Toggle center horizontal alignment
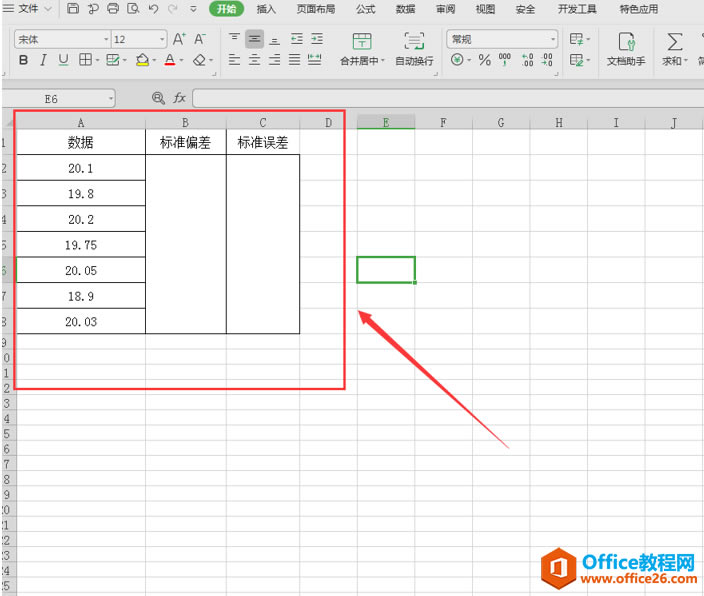Screen dimensions: 704x596 [x=255, y=59]
